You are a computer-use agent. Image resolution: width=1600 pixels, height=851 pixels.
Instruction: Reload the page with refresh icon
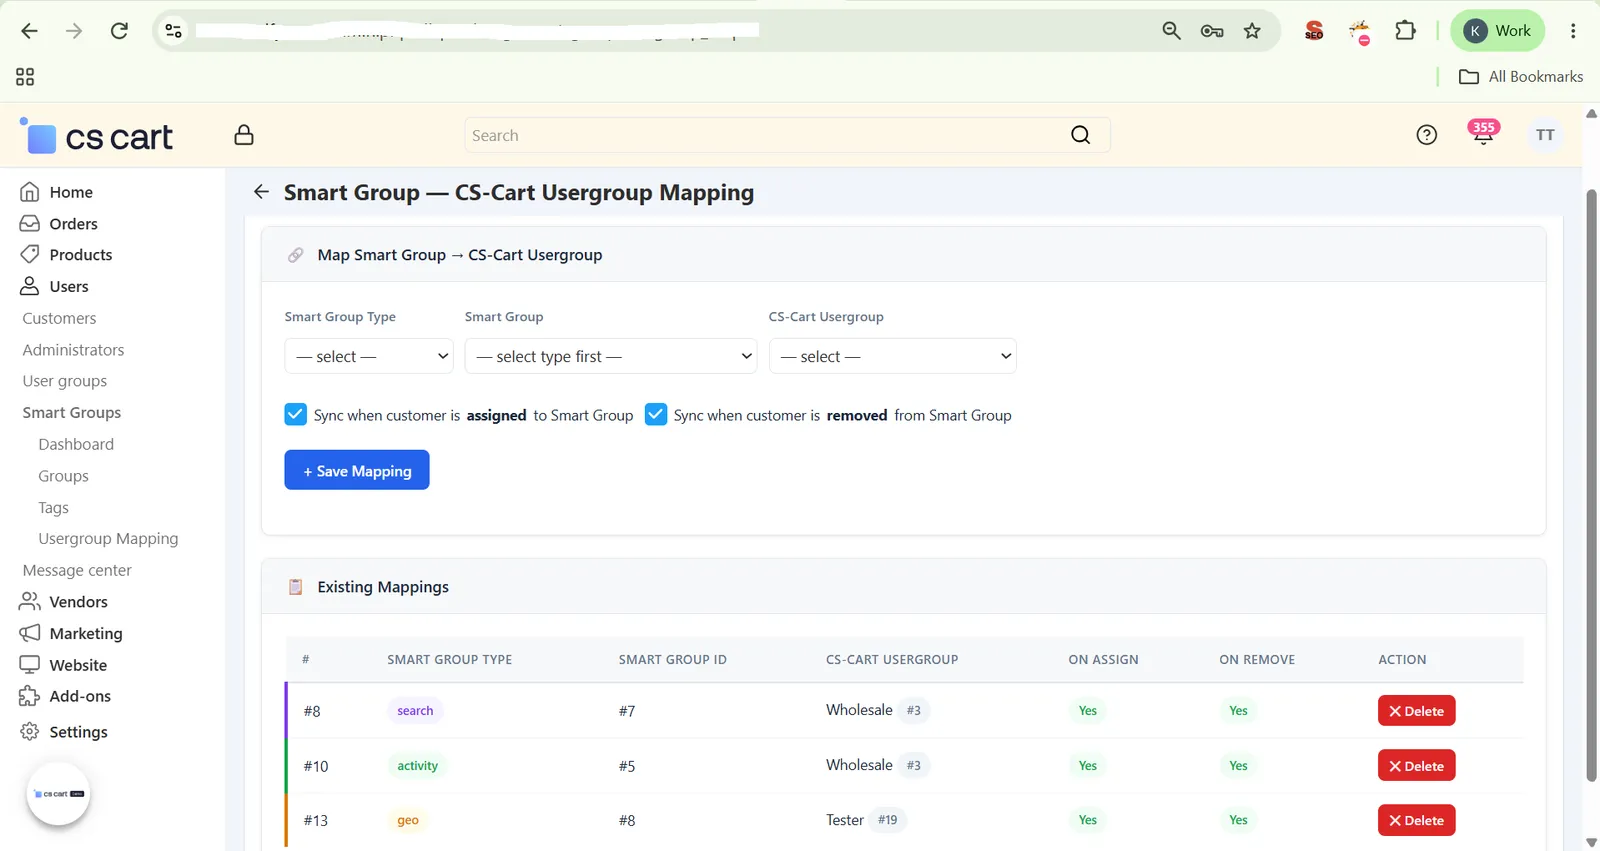tap(119, 31)
